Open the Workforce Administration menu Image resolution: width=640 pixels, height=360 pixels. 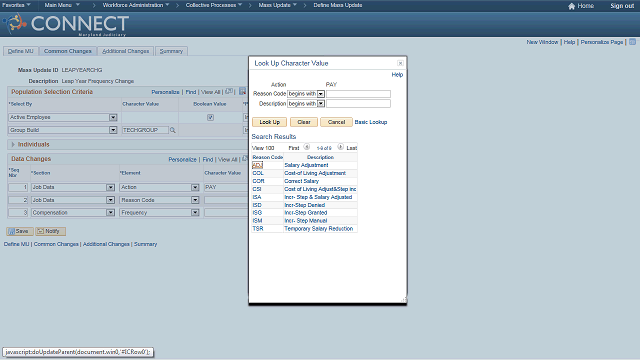(136, 5)
